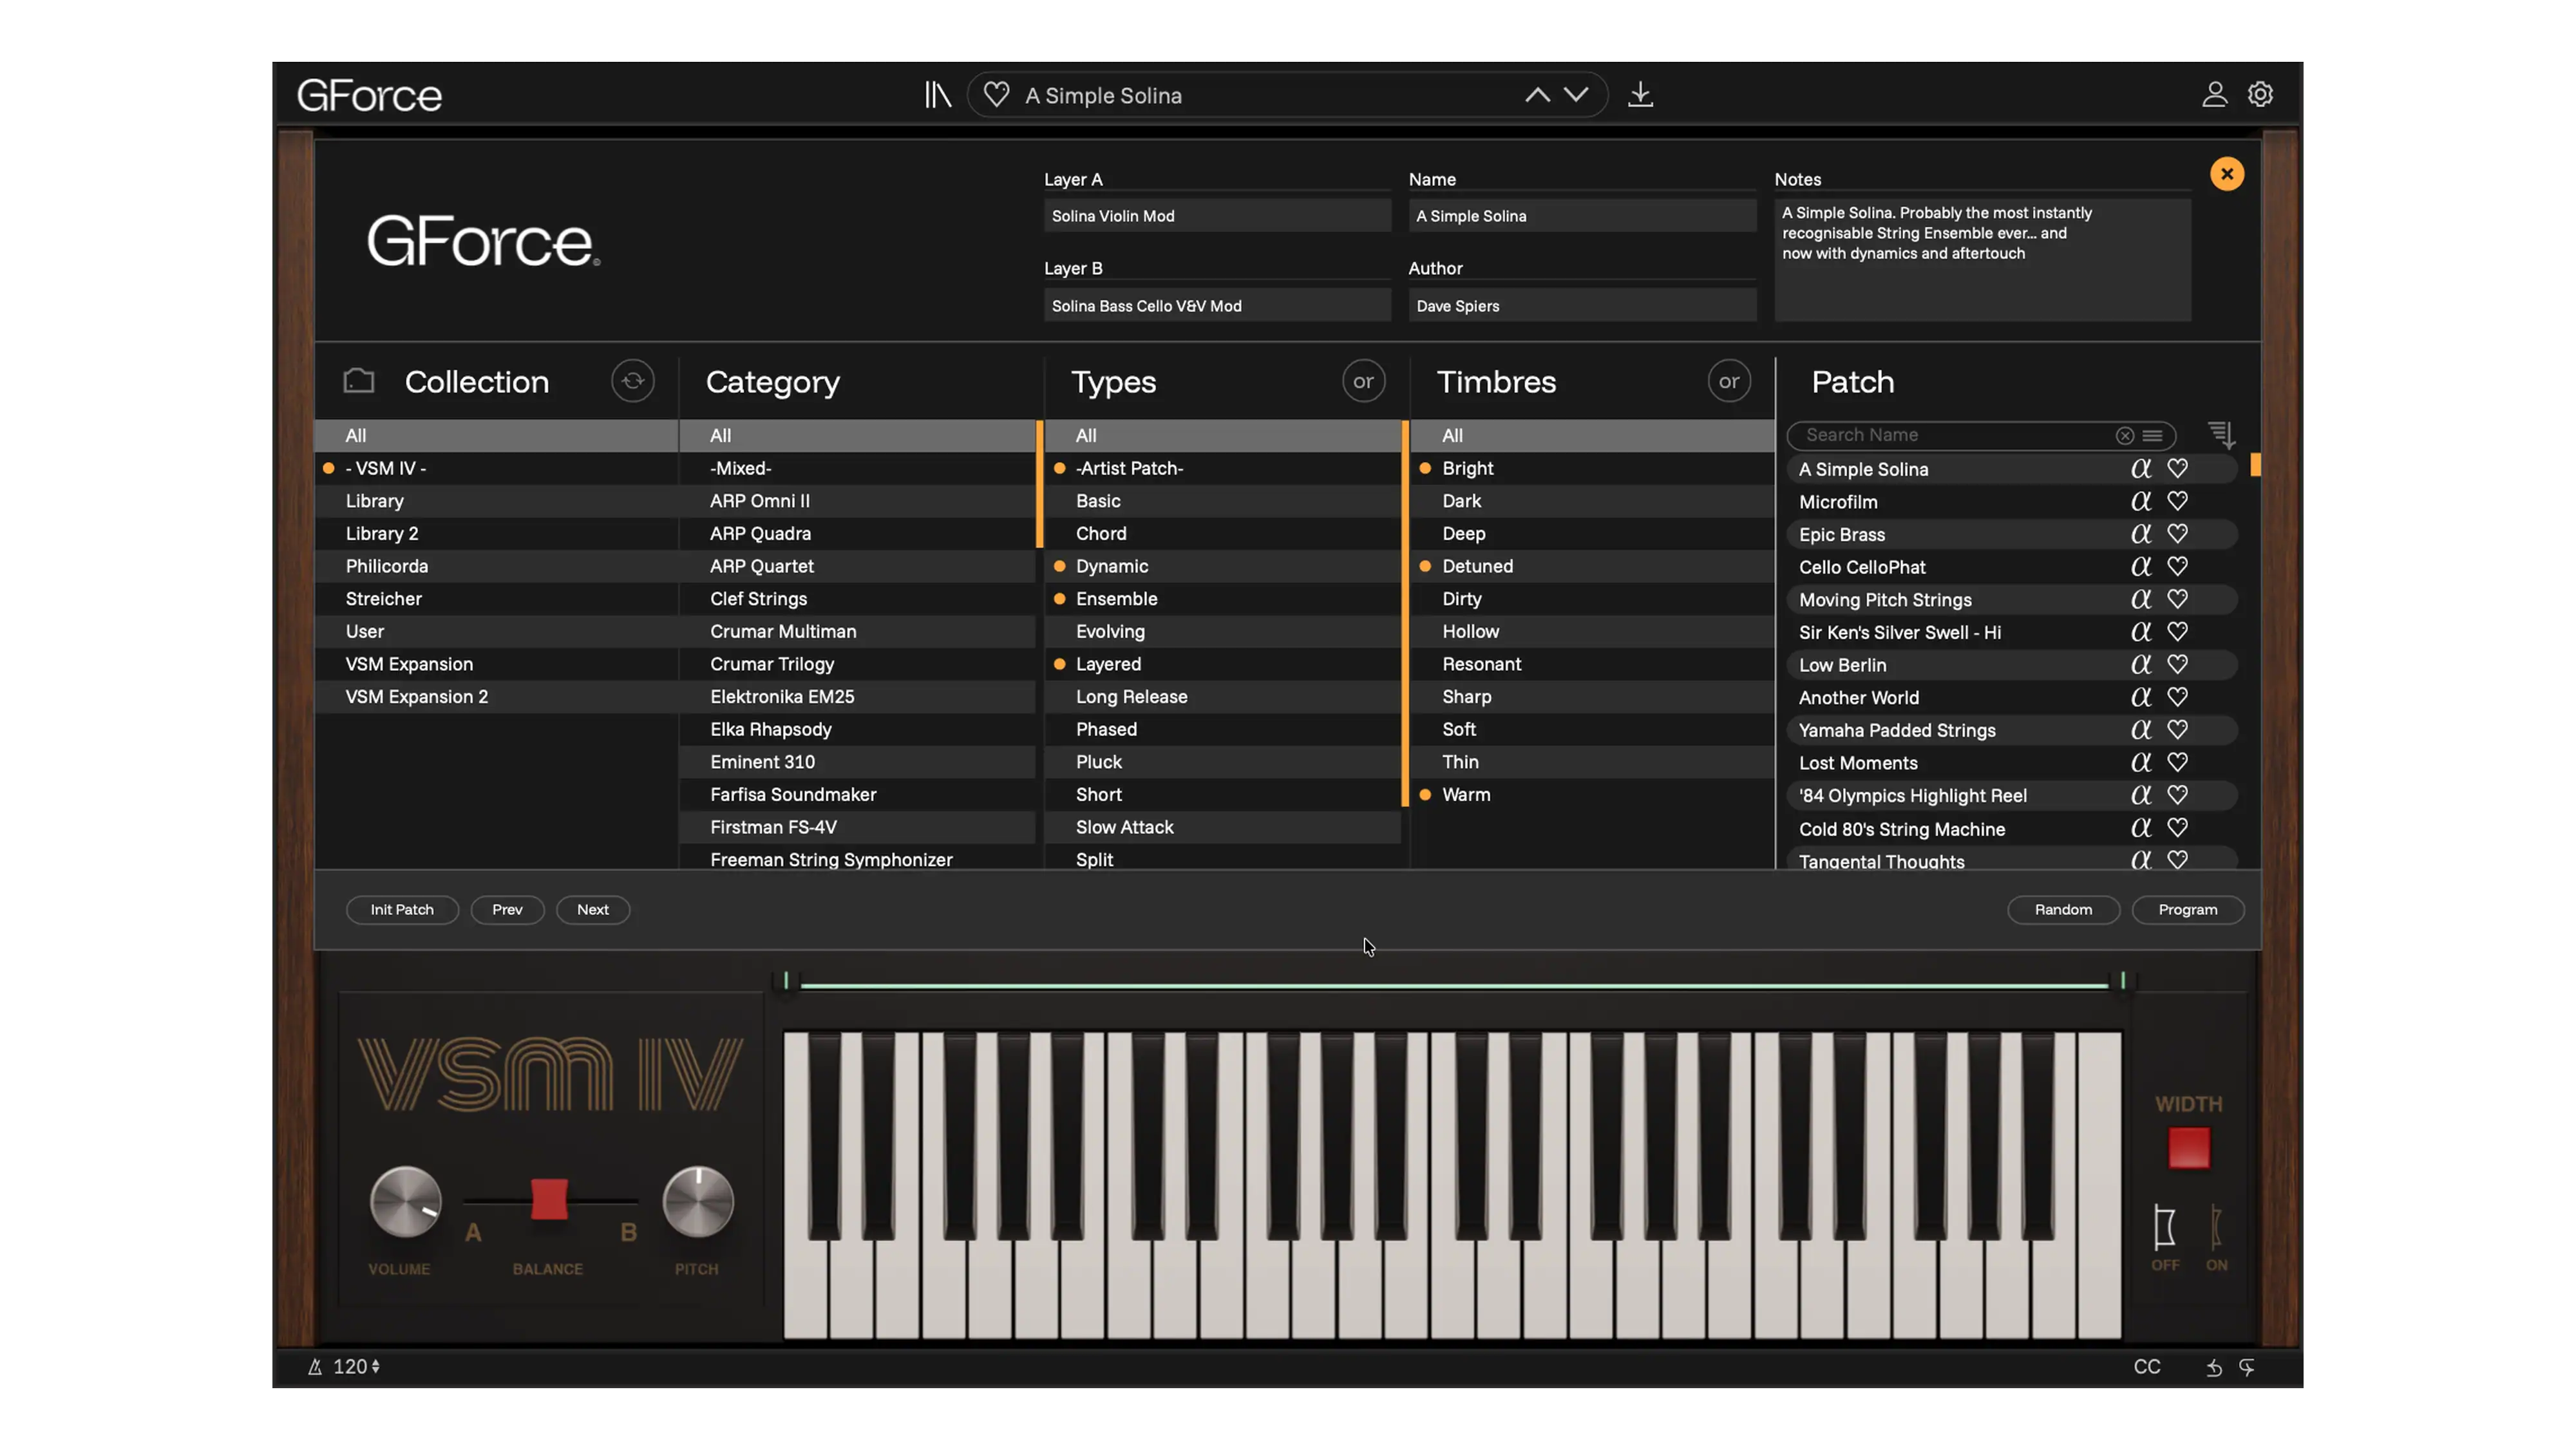Close the patch browser with orange X
The image size is (2576, 1450).
tap(2226, 174)
